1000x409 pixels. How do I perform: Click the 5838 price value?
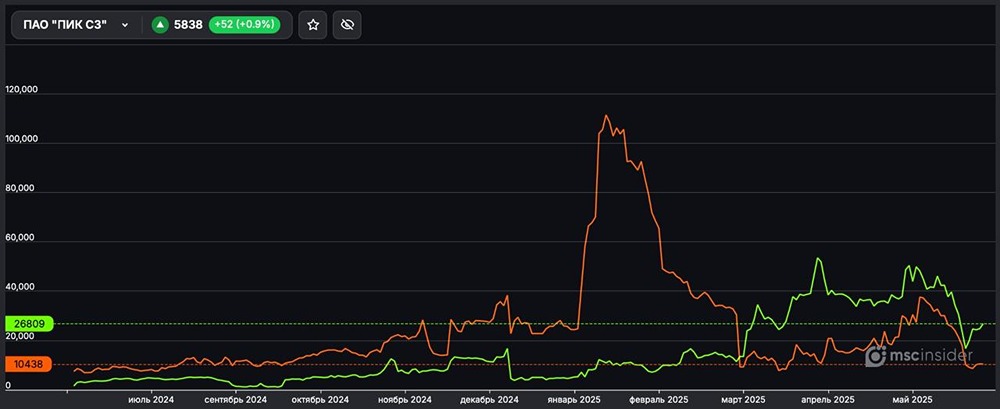click(188, 25)
